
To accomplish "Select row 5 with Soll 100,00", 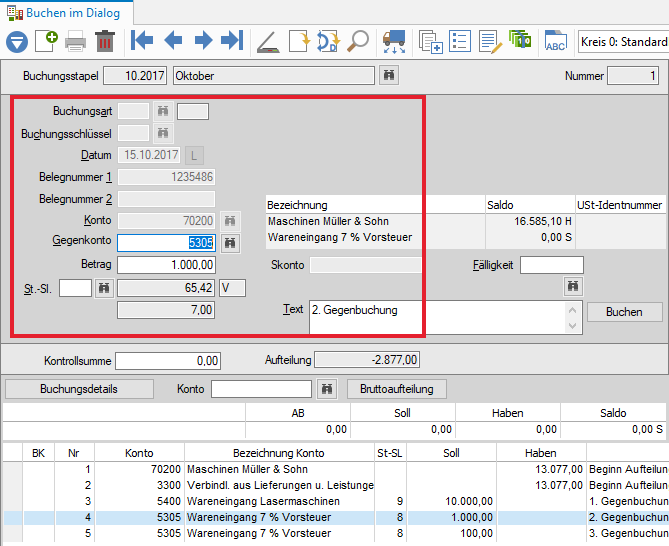I will (336, 534).
